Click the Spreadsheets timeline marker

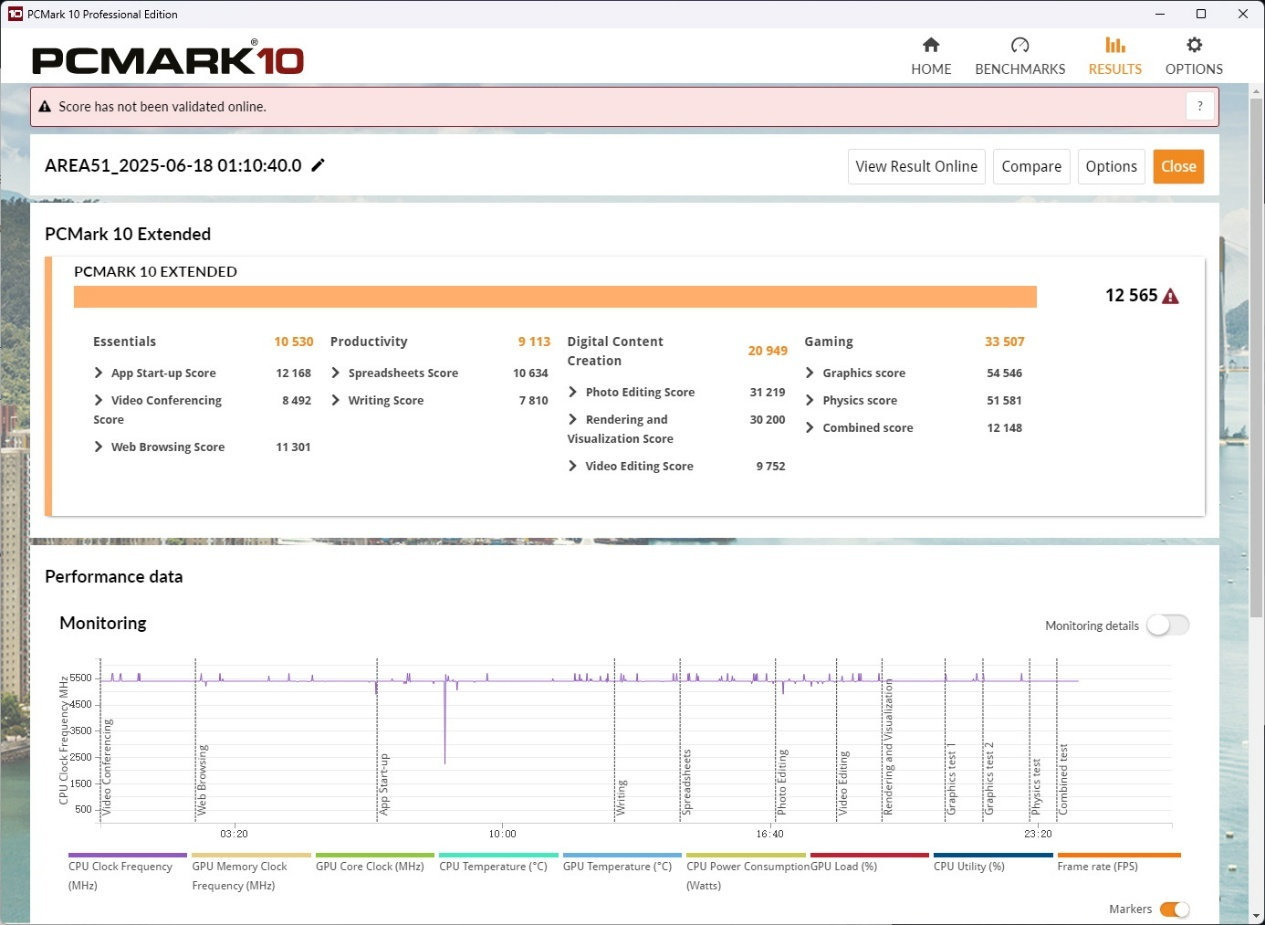(x=687, y=783)
